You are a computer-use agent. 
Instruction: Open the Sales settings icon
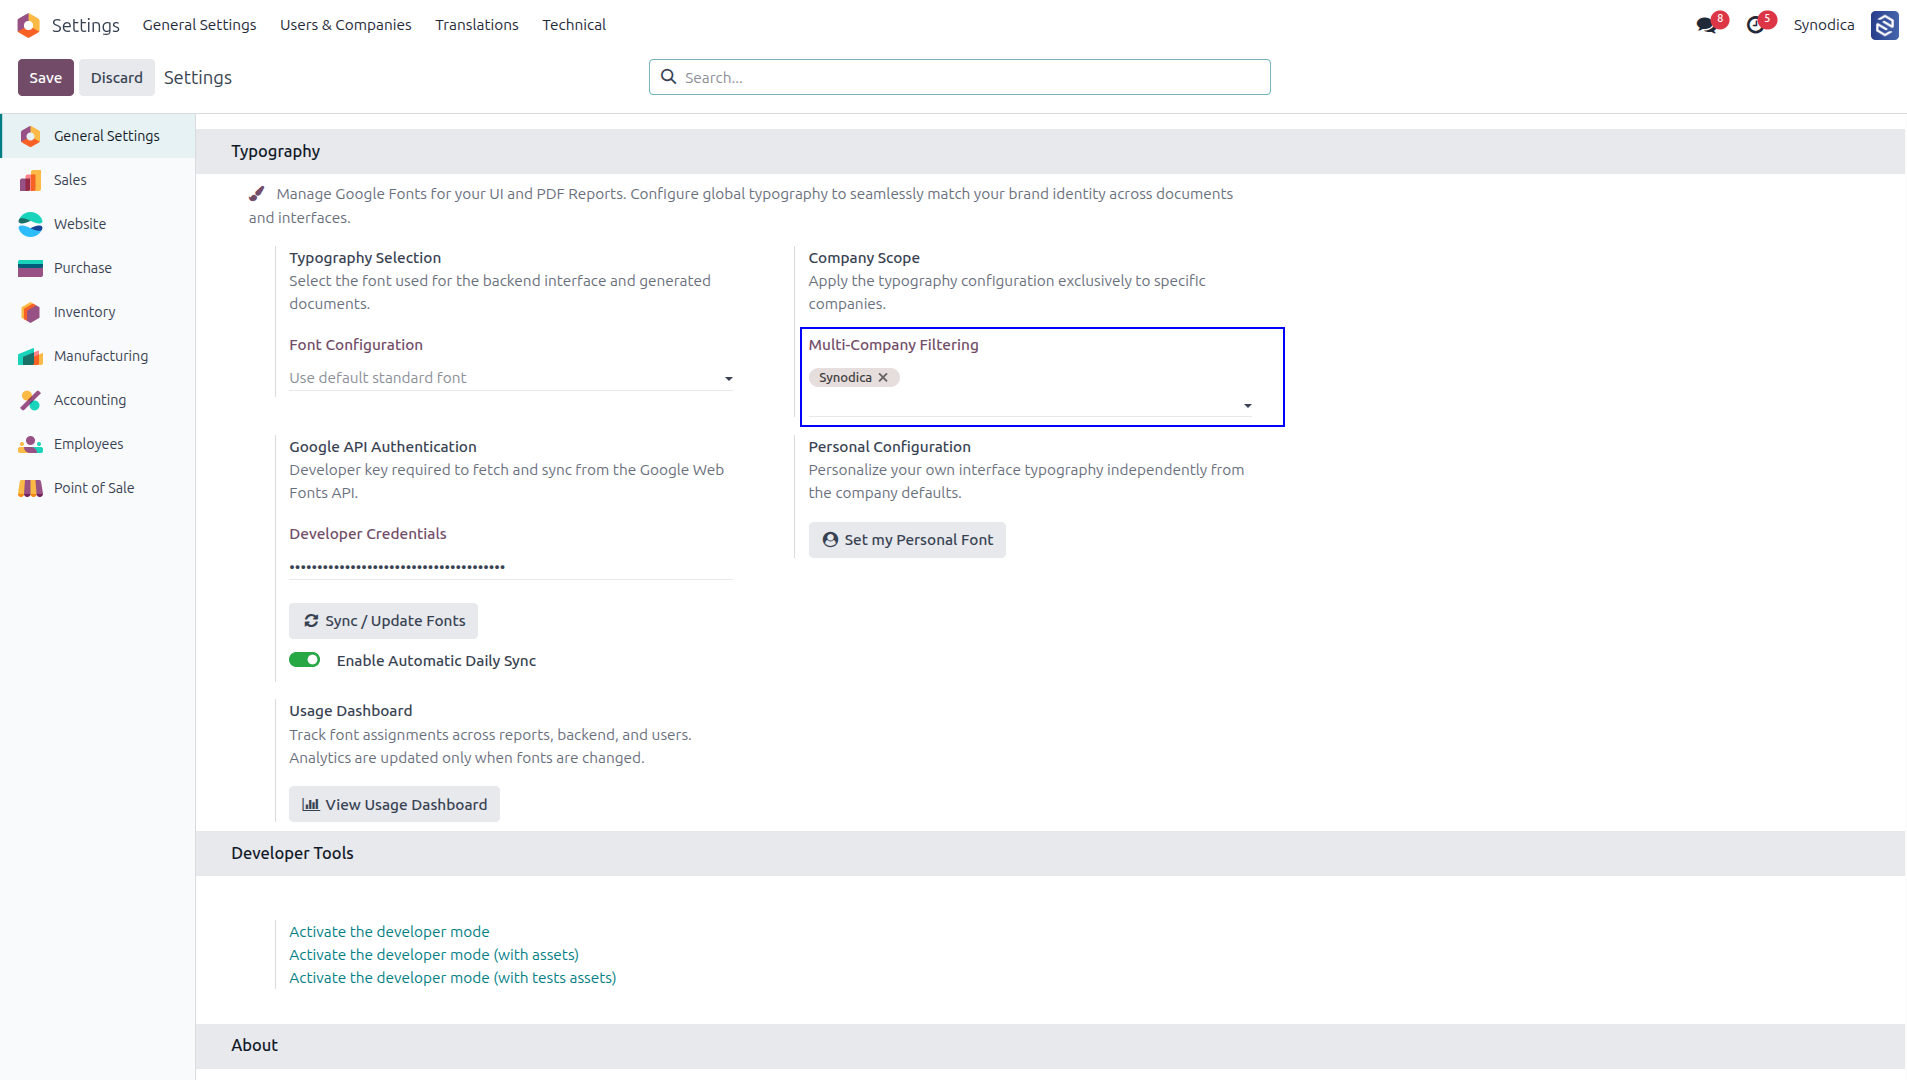31,180
